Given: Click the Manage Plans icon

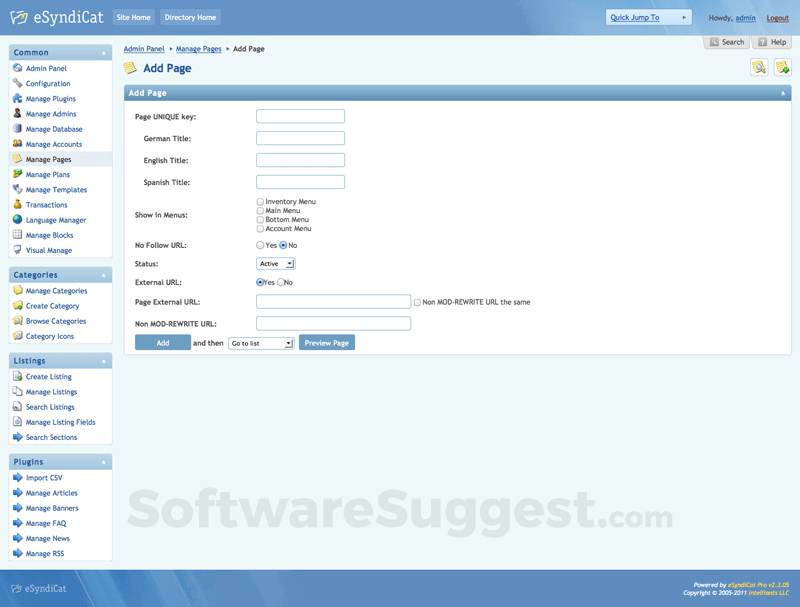Looking at the screenshot, I should 17,174.
